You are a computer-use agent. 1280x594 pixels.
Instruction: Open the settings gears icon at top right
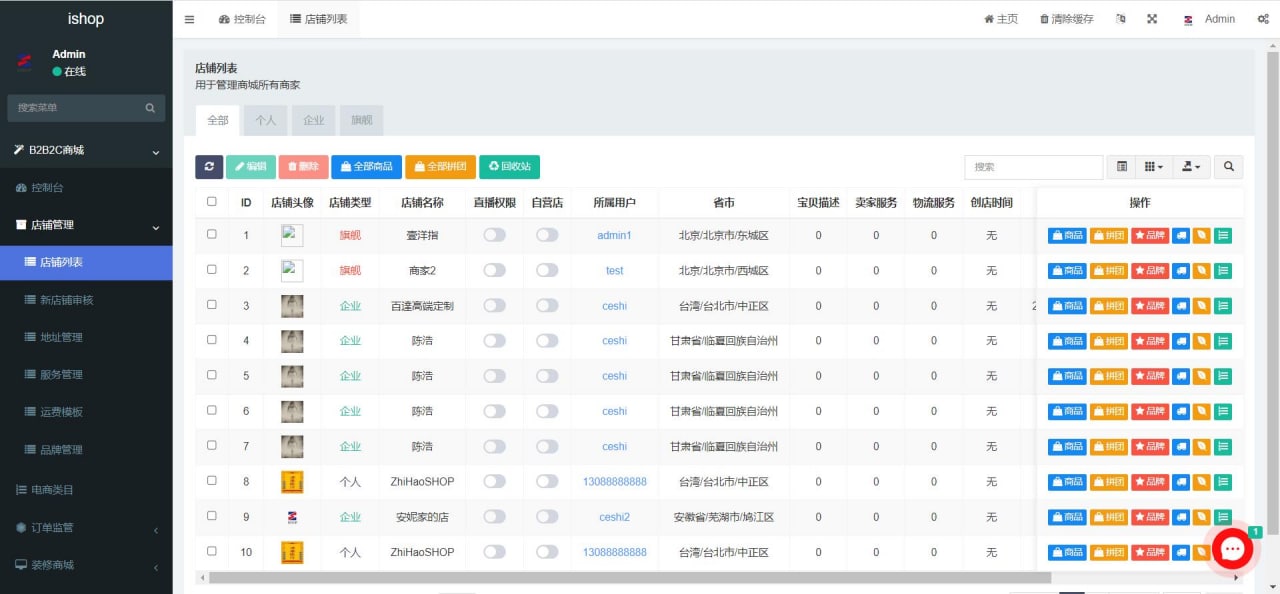click(1263, 19)
